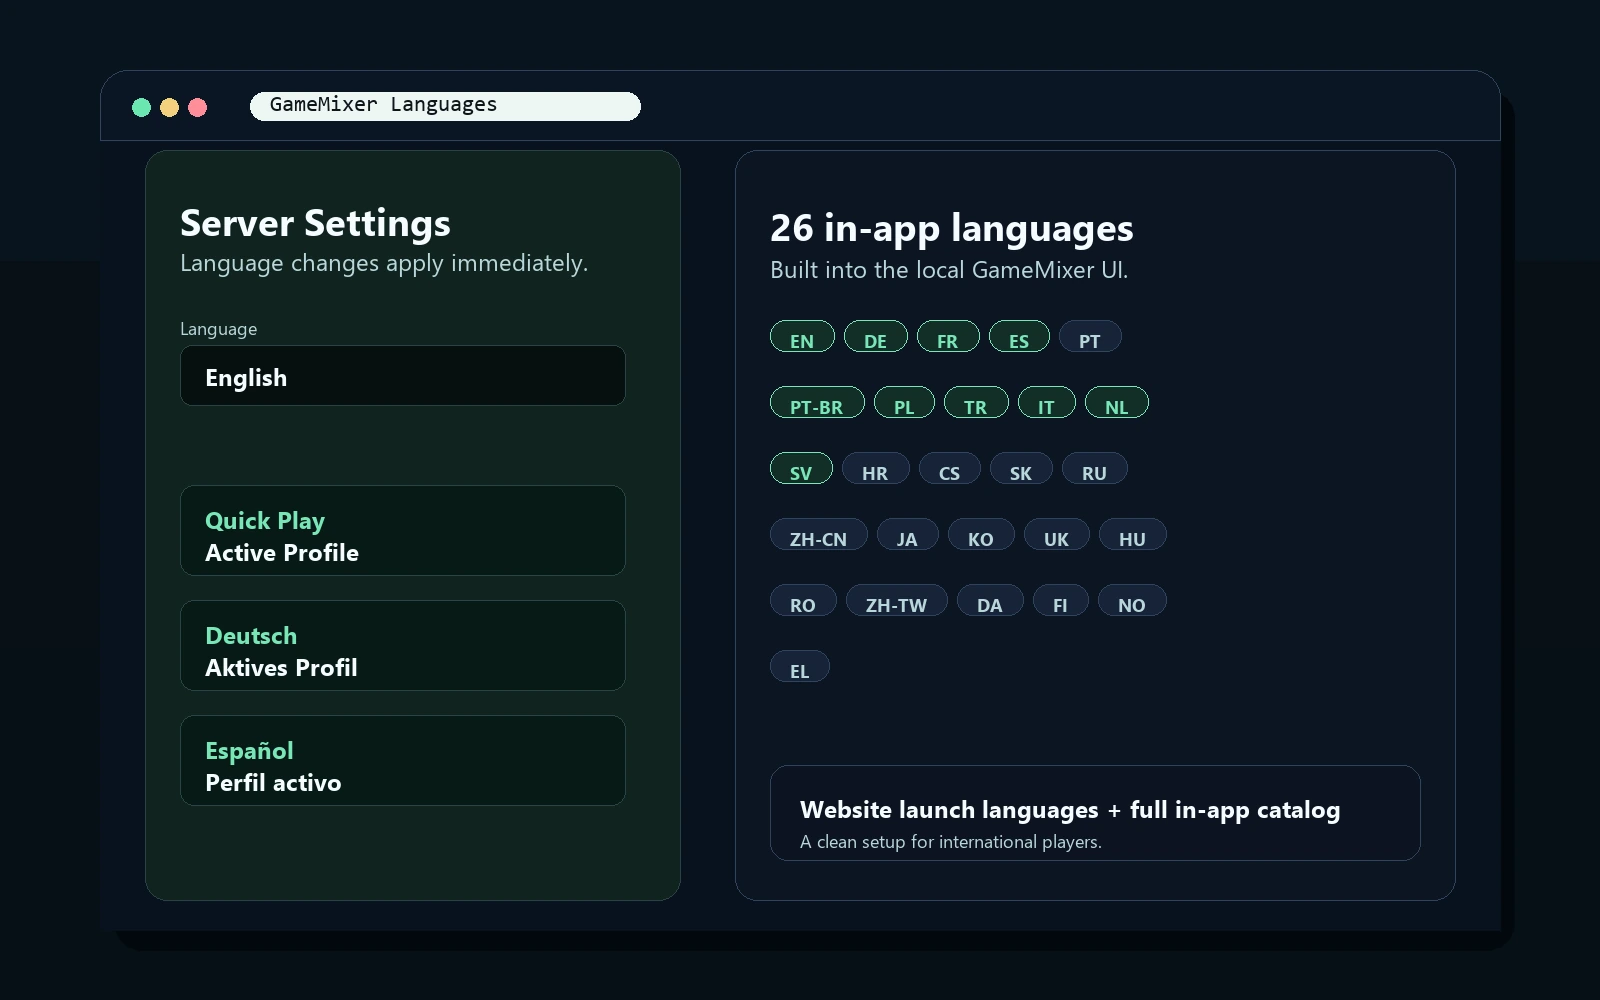Activate the EL language chip

point(800,667)
